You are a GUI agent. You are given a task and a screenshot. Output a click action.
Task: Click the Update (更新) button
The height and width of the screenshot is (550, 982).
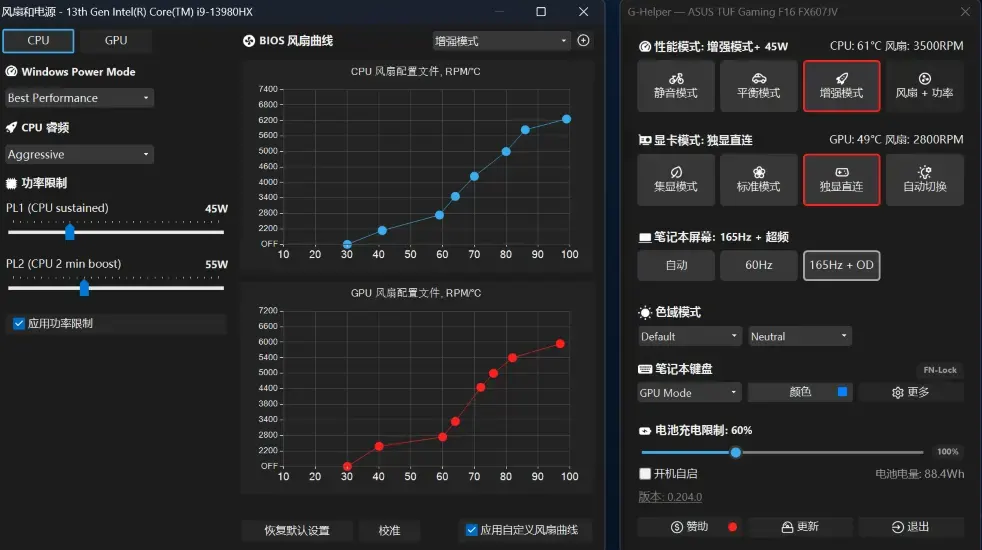pyautogui.click(x=800, y=527)
